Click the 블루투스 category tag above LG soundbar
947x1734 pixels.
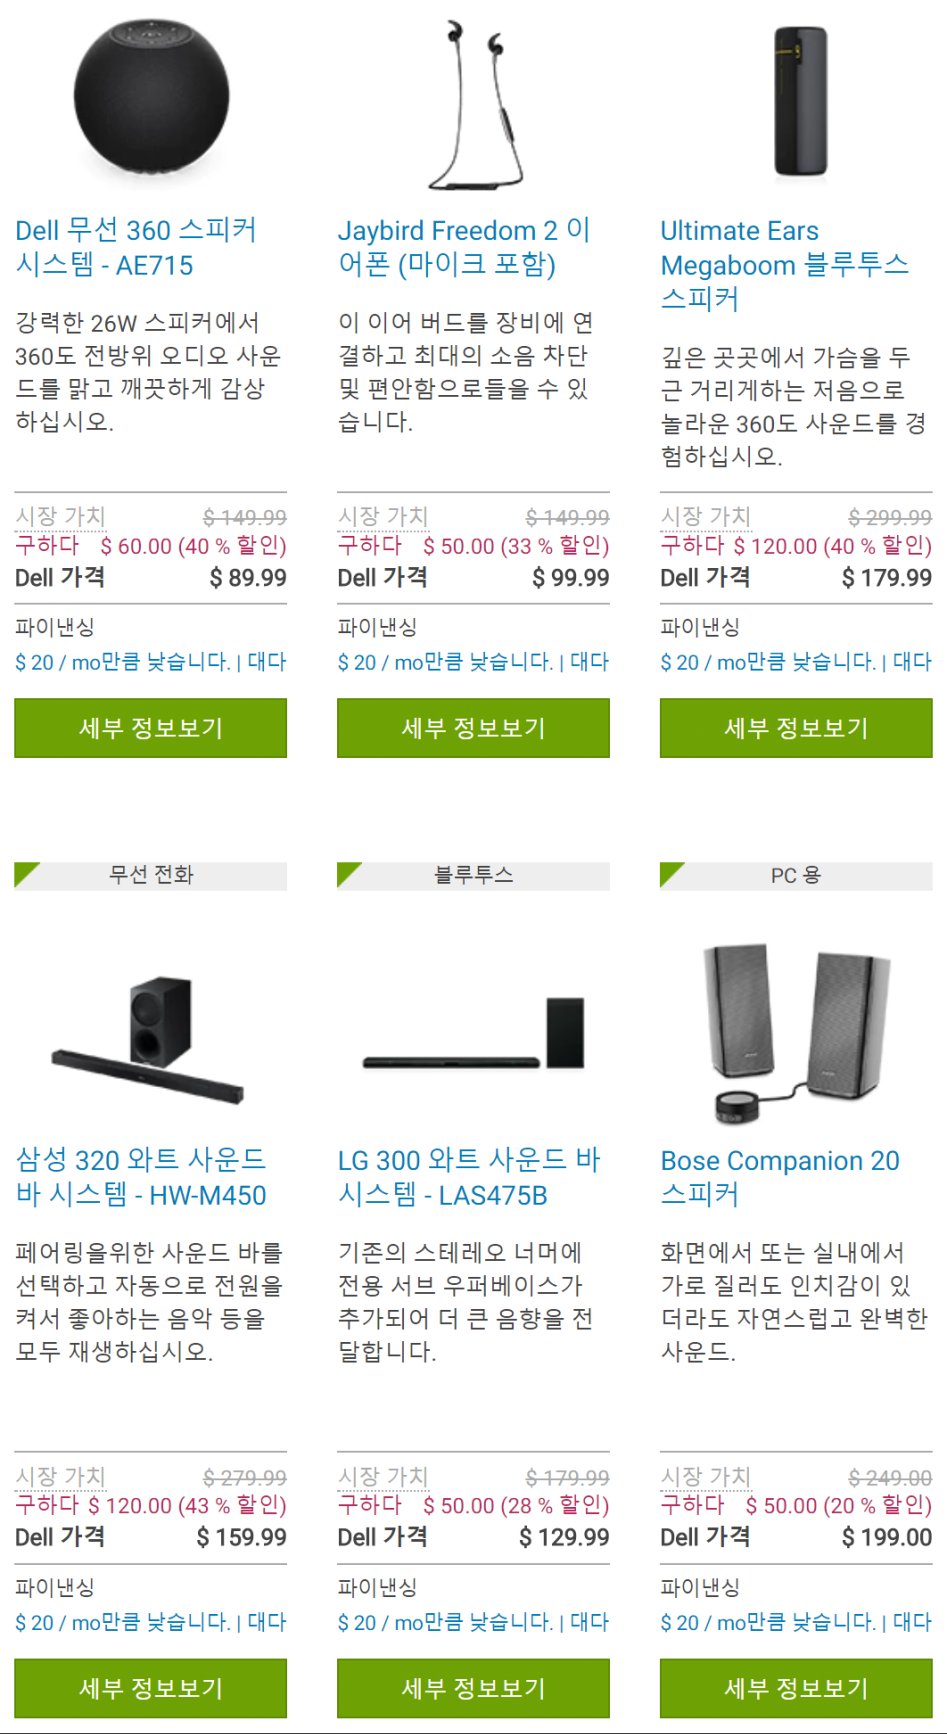point(474,875)
